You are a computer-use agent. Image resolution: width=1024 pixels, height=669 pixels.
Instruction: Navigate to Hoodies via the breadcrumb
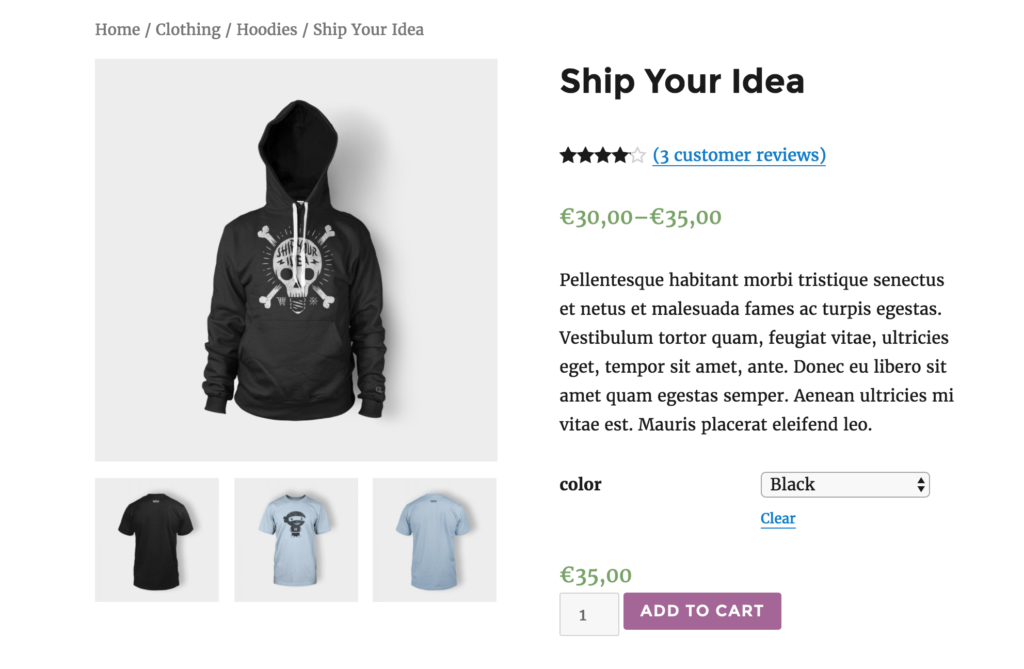(267, 29)
